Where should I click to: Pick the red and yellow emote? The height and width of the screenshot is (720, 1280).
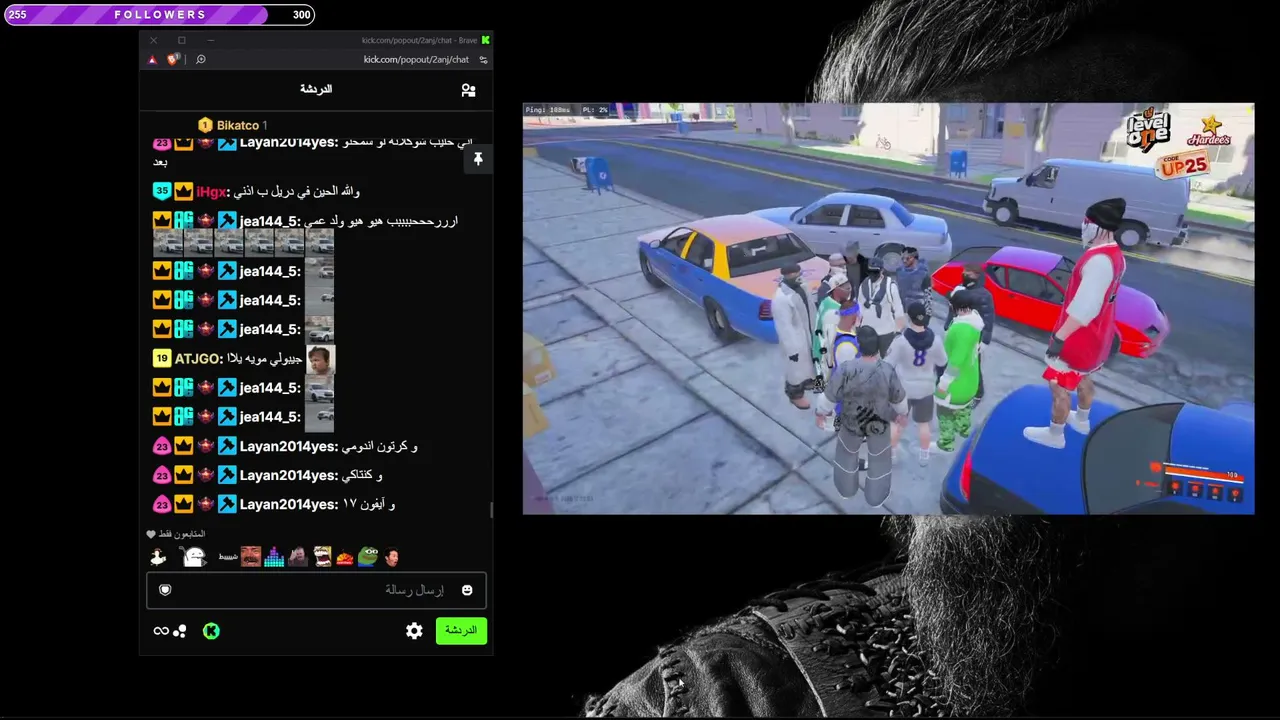[345, 558]
